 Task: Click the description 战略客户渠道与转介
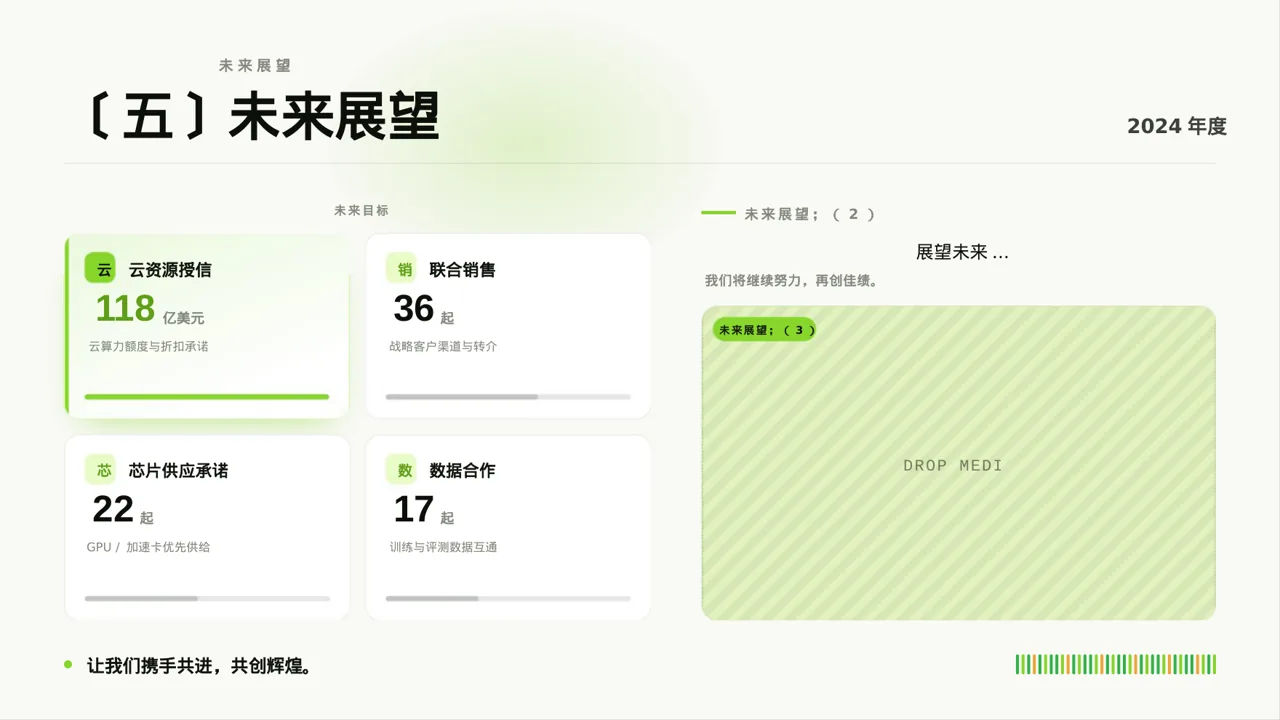tap(443, 346)
